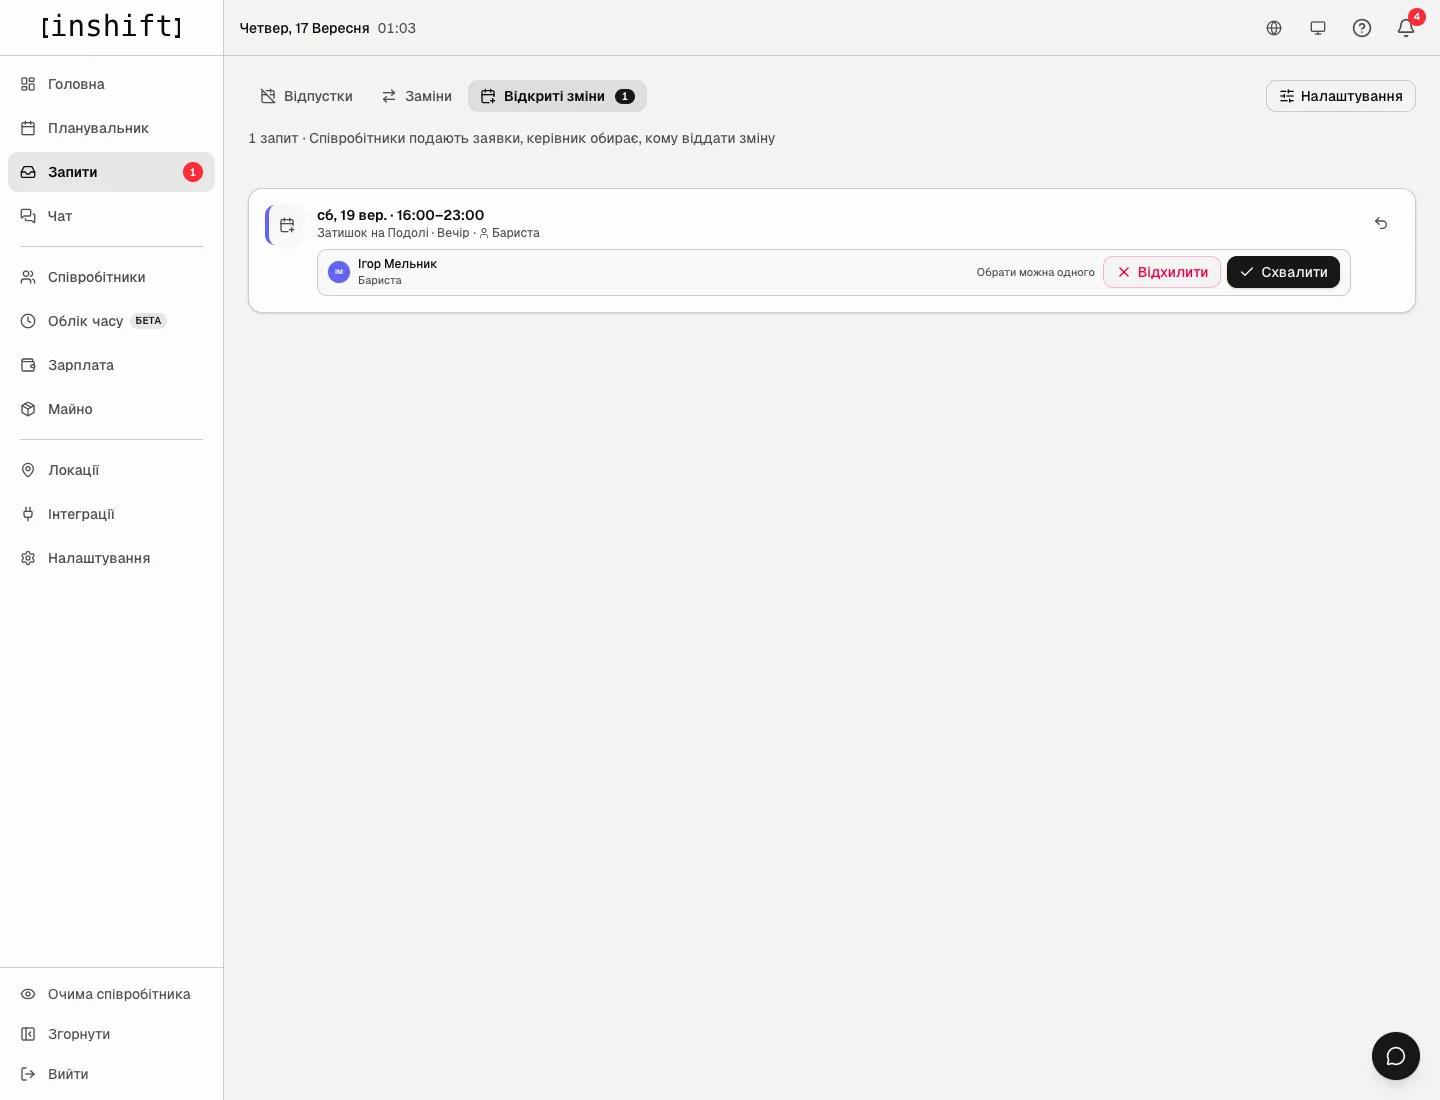The image size is (1440, 1100).
Task: Open language selector globe icon
Action: tap(1274, 28)
